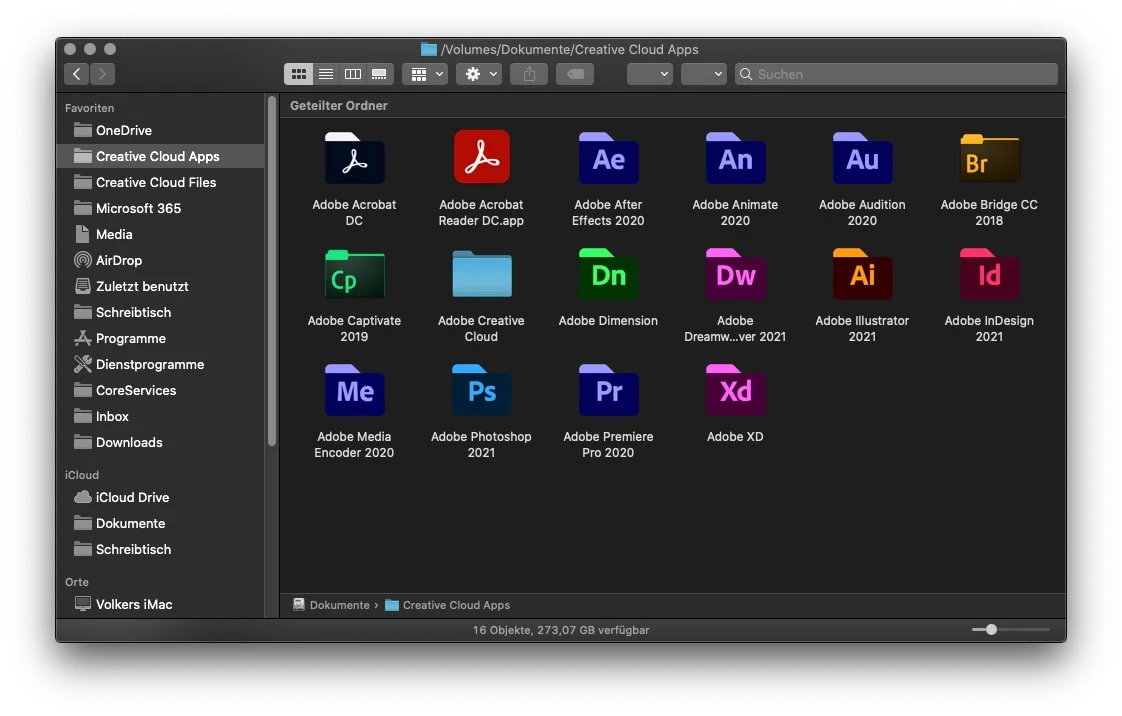This screenshot has height=716, width=1122.
Task: Open Downloads in the sidebar
Action: [160, 442]
